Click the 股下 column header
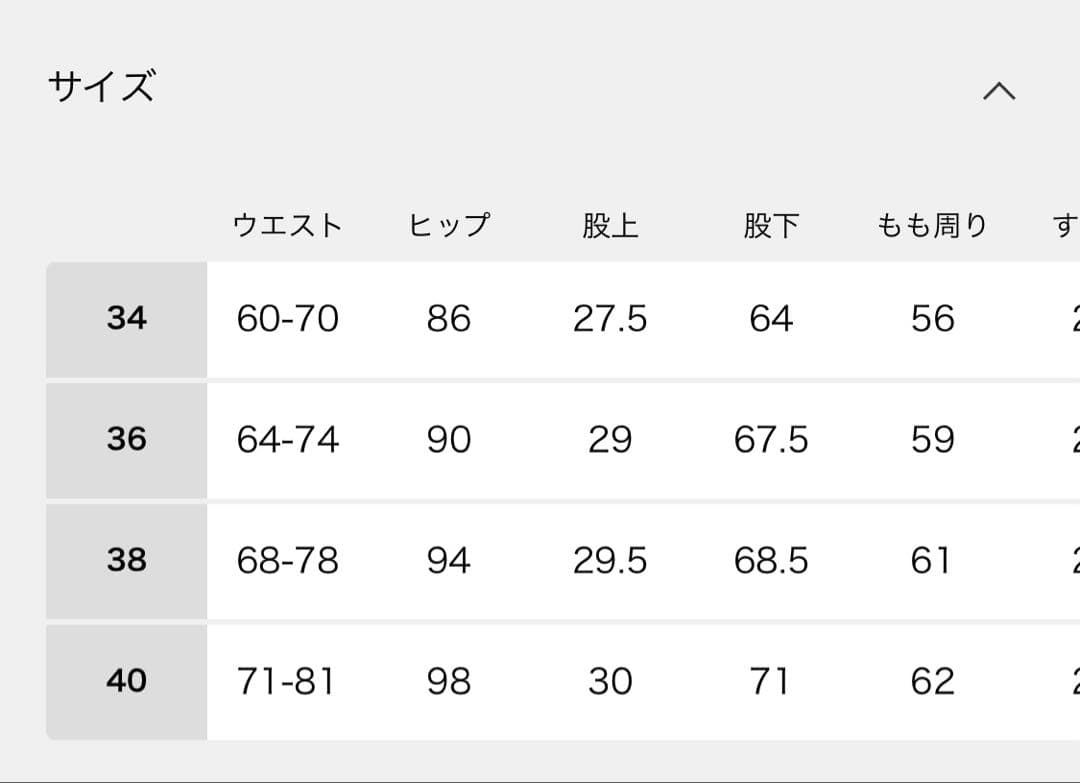Image resolution: width=1080 pixels, height=783 pixels. point(771,225)
